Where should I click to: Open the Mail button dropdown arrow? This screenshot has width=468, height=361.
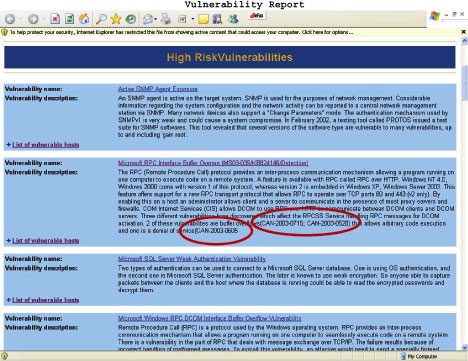click(156, 19)
